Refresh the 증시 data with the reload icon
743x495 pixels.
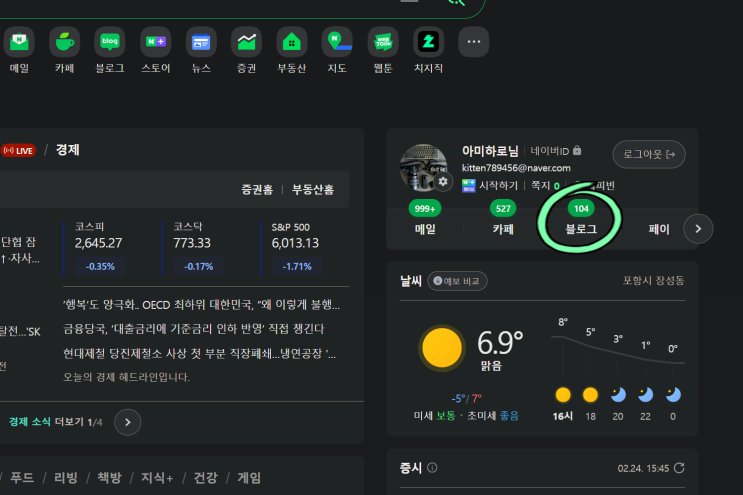679,468
